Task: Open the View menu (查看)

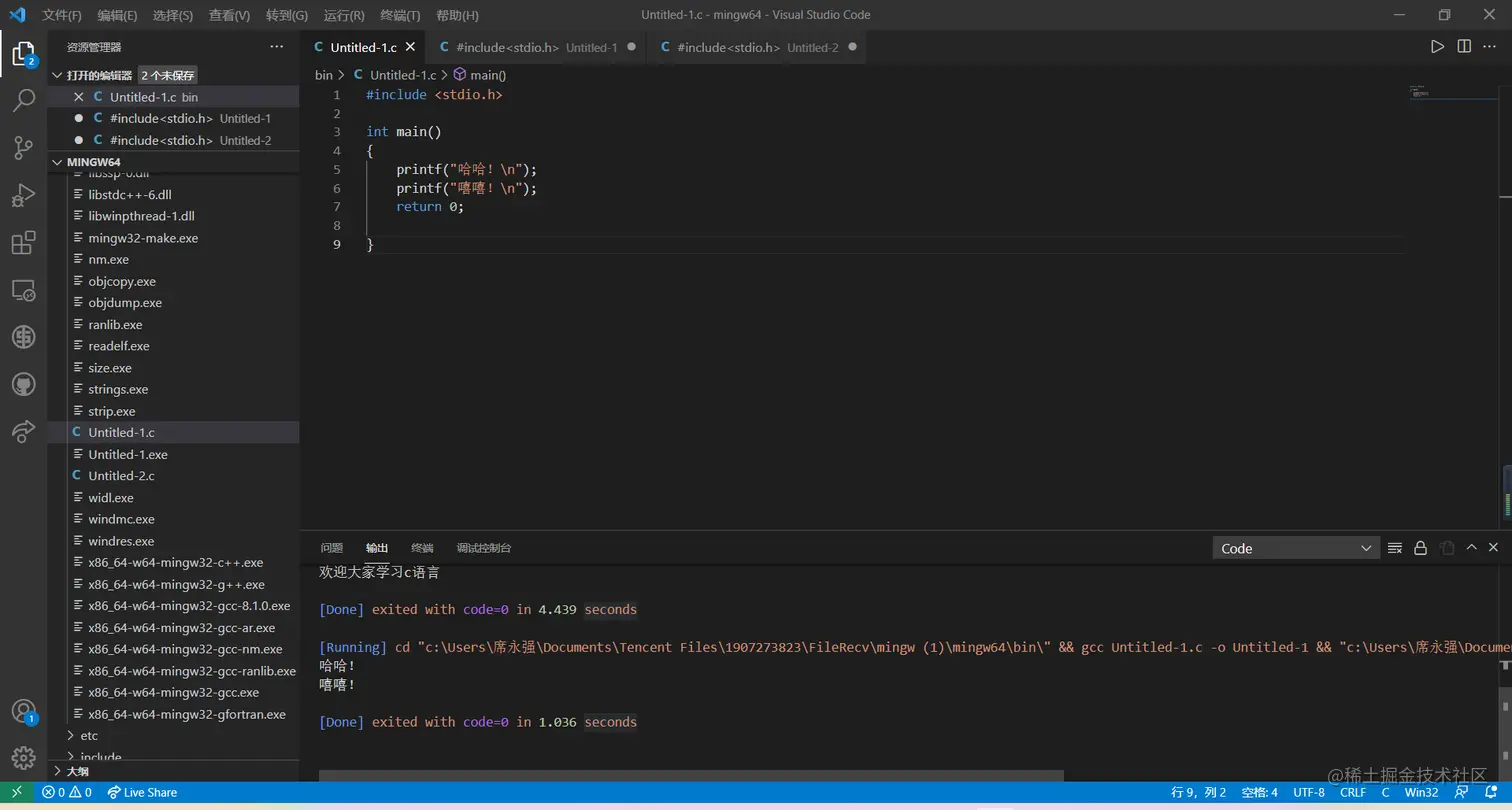Action: pyautogui.click(x=229, y=16)
